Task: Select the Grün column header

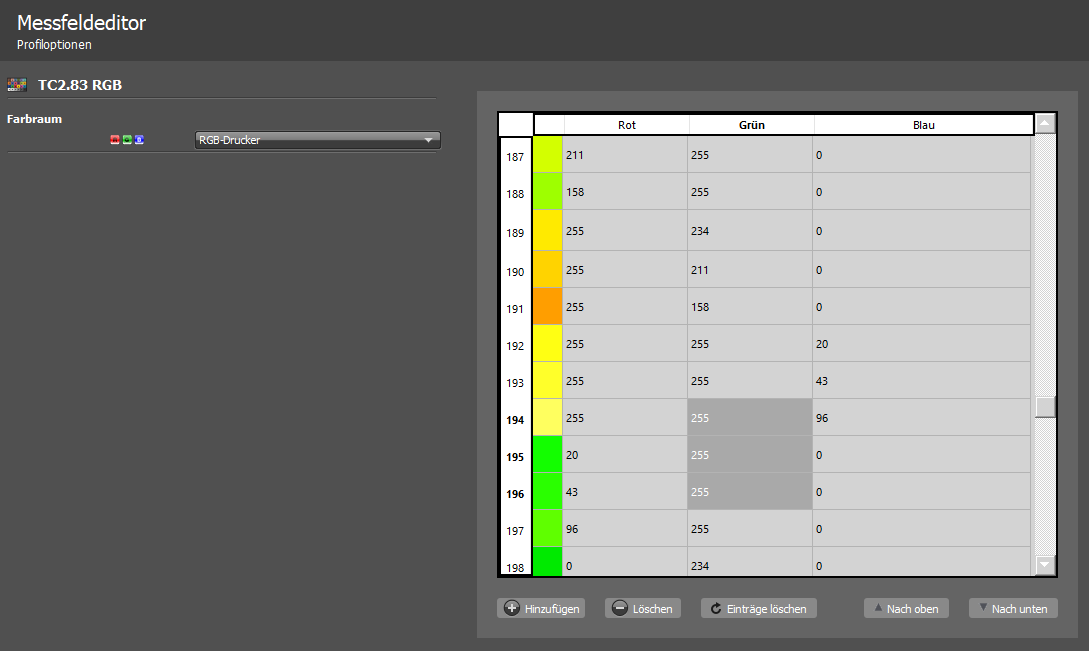Action: click(x=751, y=125)
